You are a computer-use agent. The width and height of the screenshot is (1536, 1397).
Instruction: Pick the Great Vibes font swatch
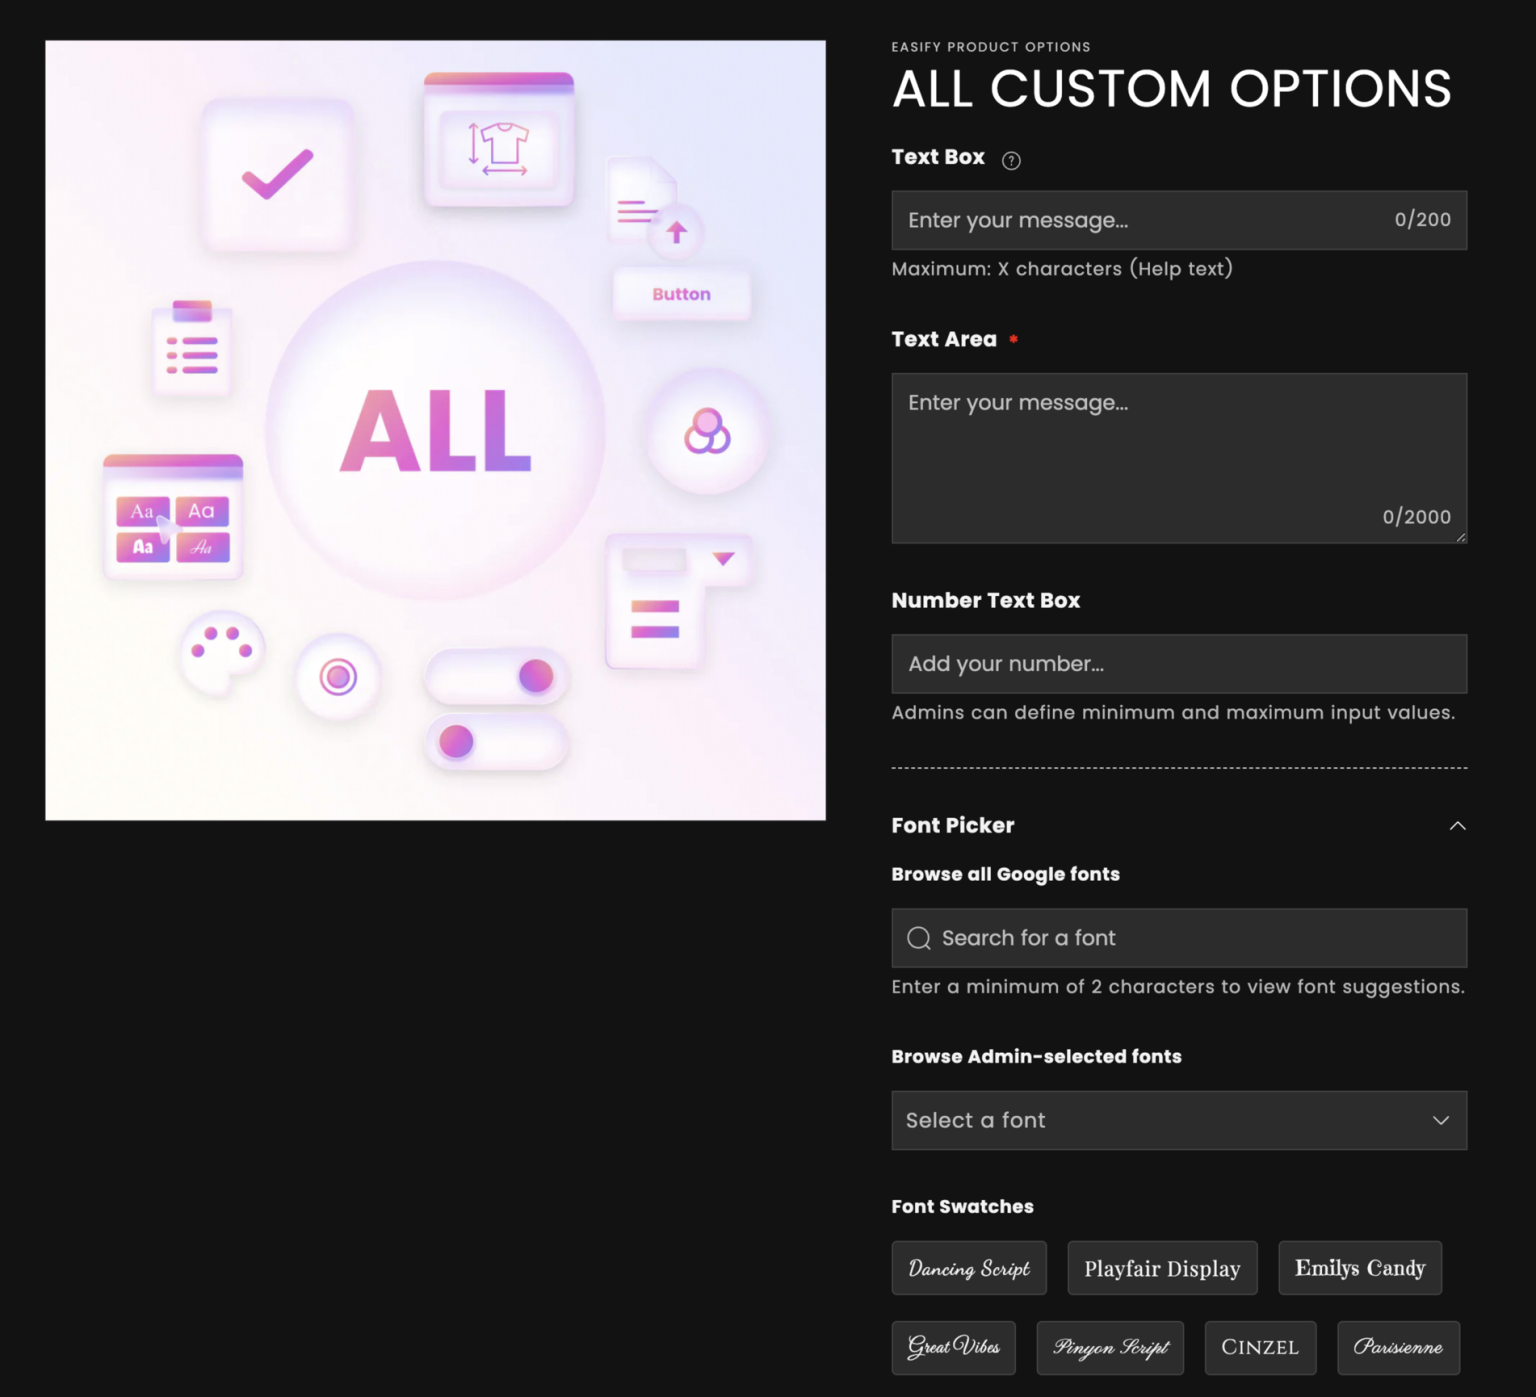[x=953, y=1347]
